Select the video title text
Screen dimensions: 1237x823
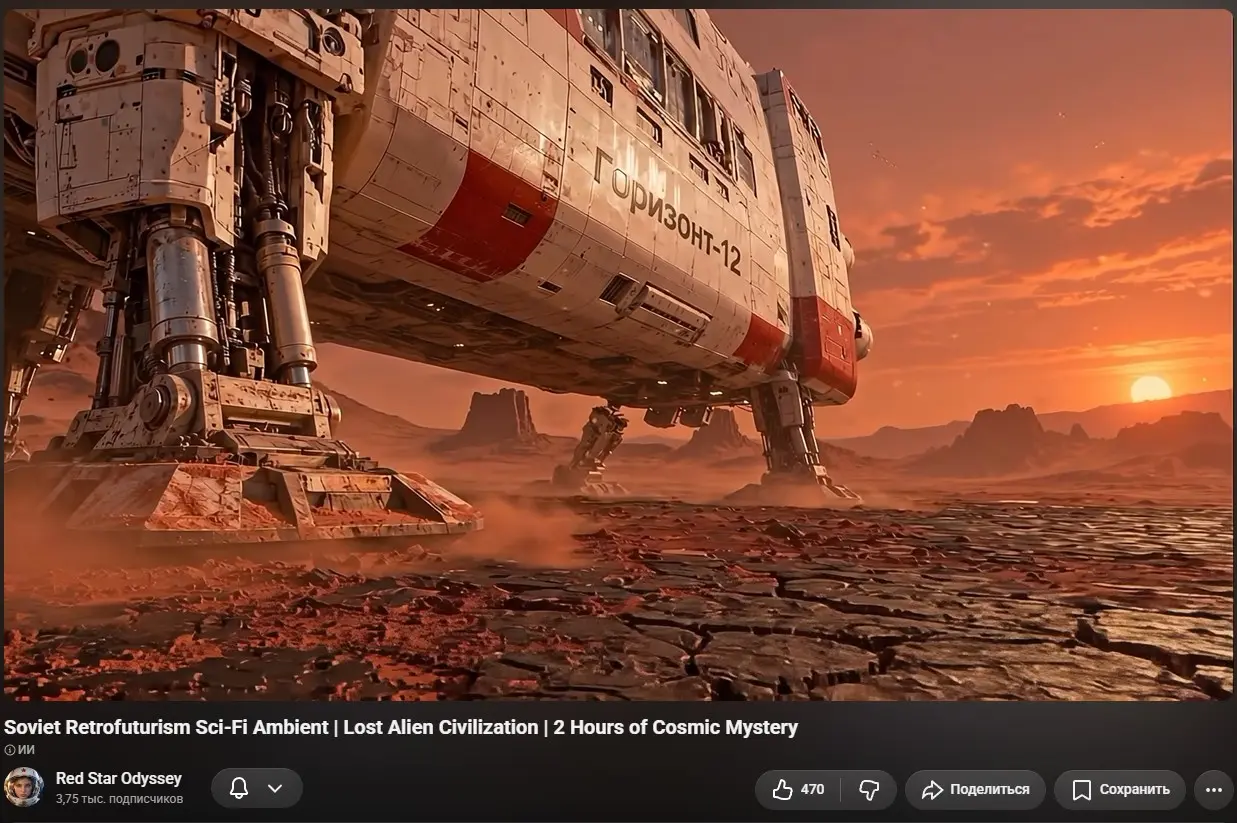click(401, 727)
